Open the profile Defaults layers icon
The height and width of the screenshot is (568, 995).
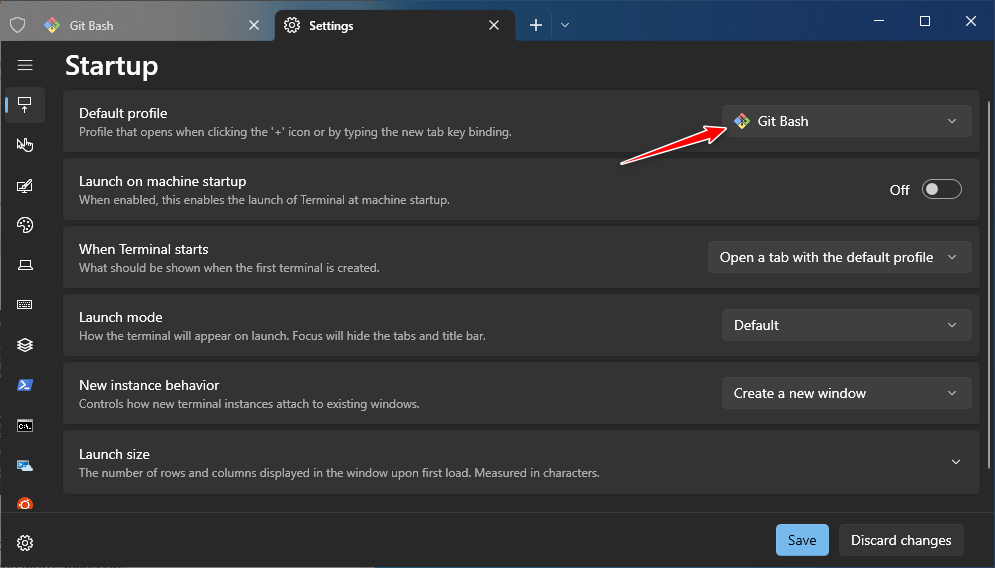click(25, 345)
